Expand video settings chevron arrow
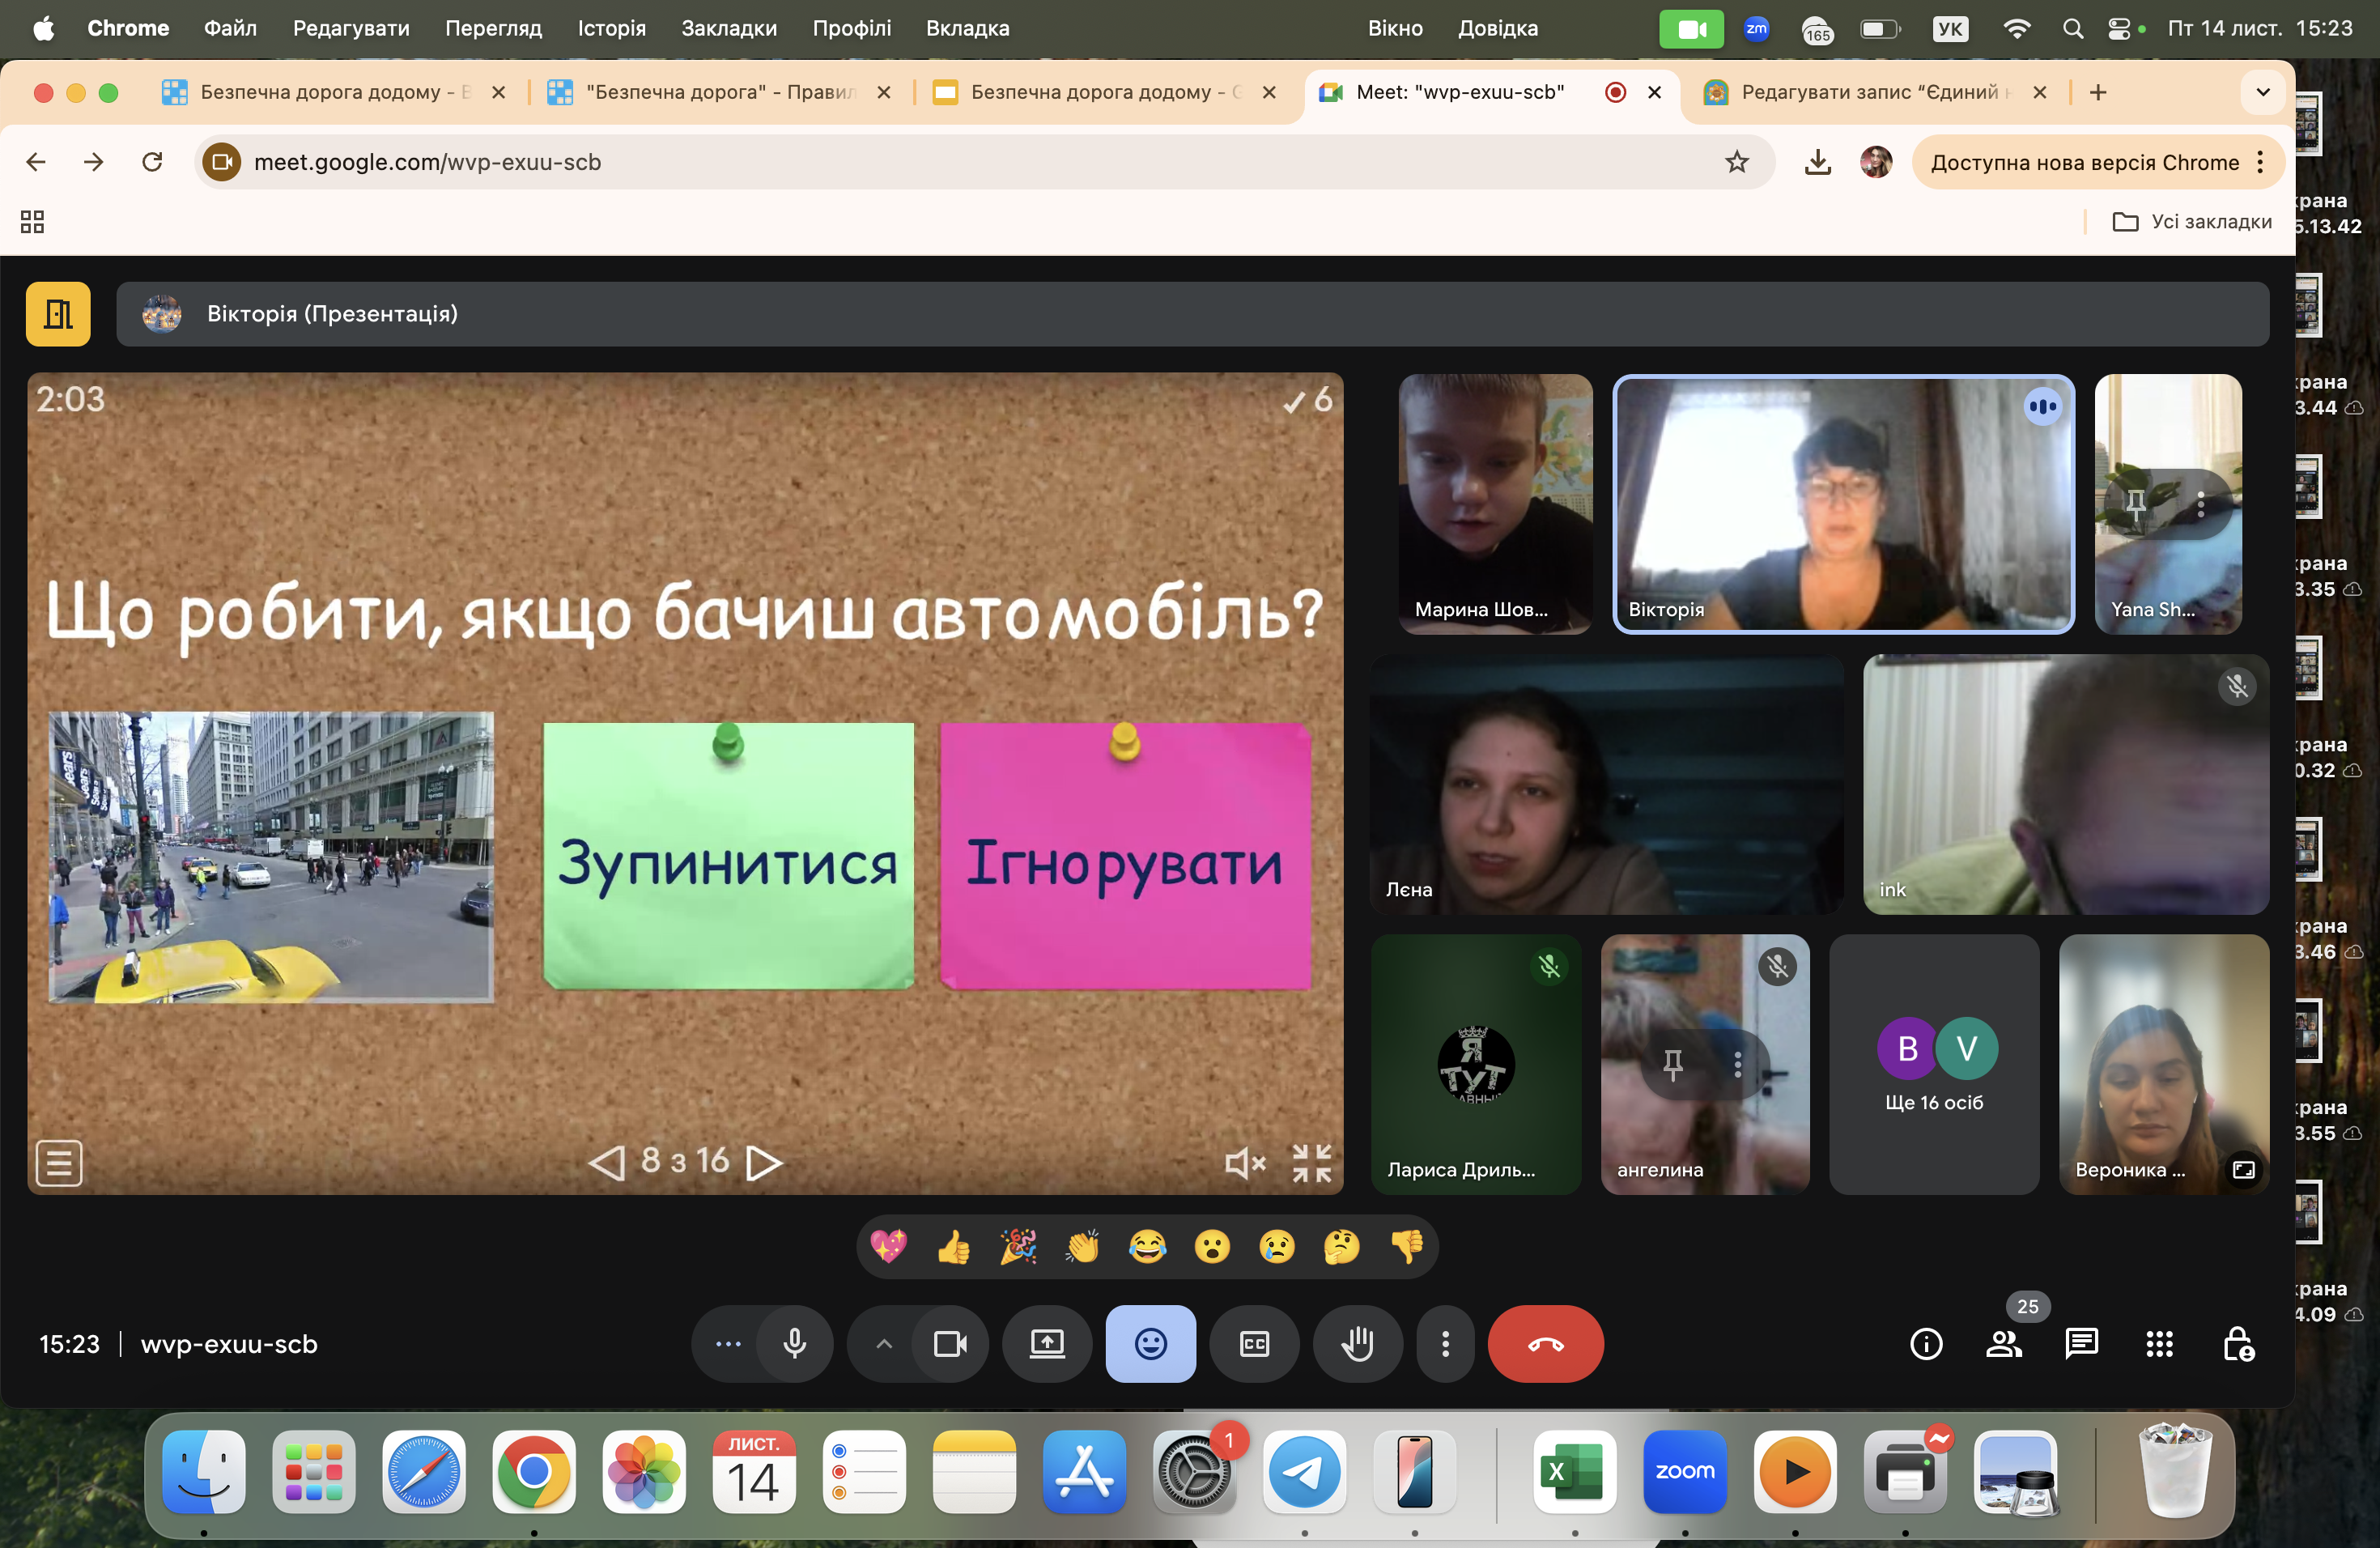2380x1548 pixels. [884, 1344]
